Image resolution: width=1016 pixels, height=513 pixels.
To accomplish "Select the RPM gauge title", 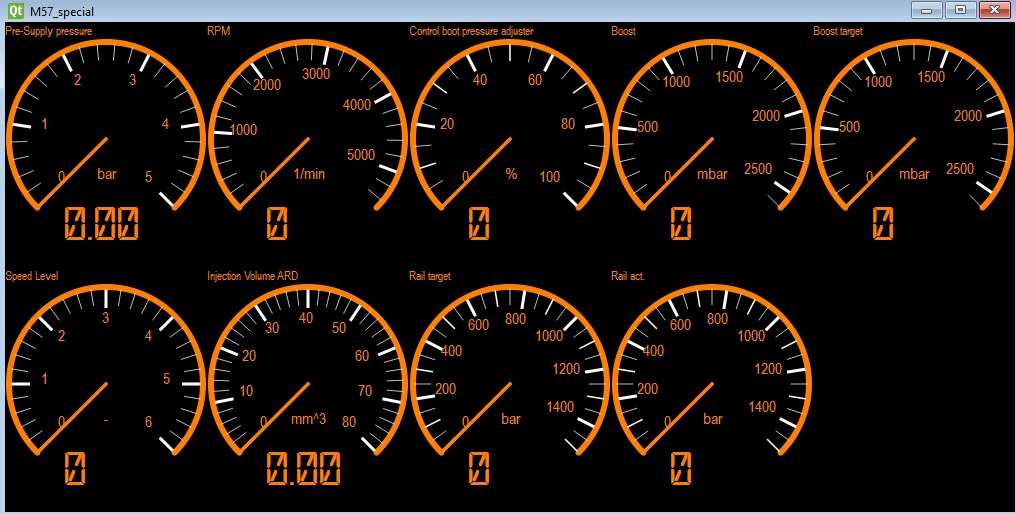I will pos(218,31).
